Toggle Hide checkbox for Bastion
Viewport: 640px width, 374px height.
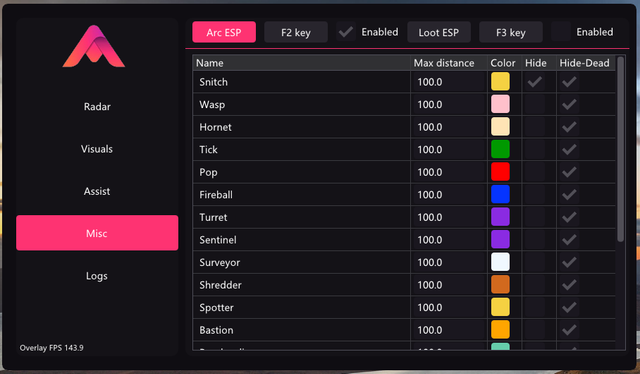[535, 329]
